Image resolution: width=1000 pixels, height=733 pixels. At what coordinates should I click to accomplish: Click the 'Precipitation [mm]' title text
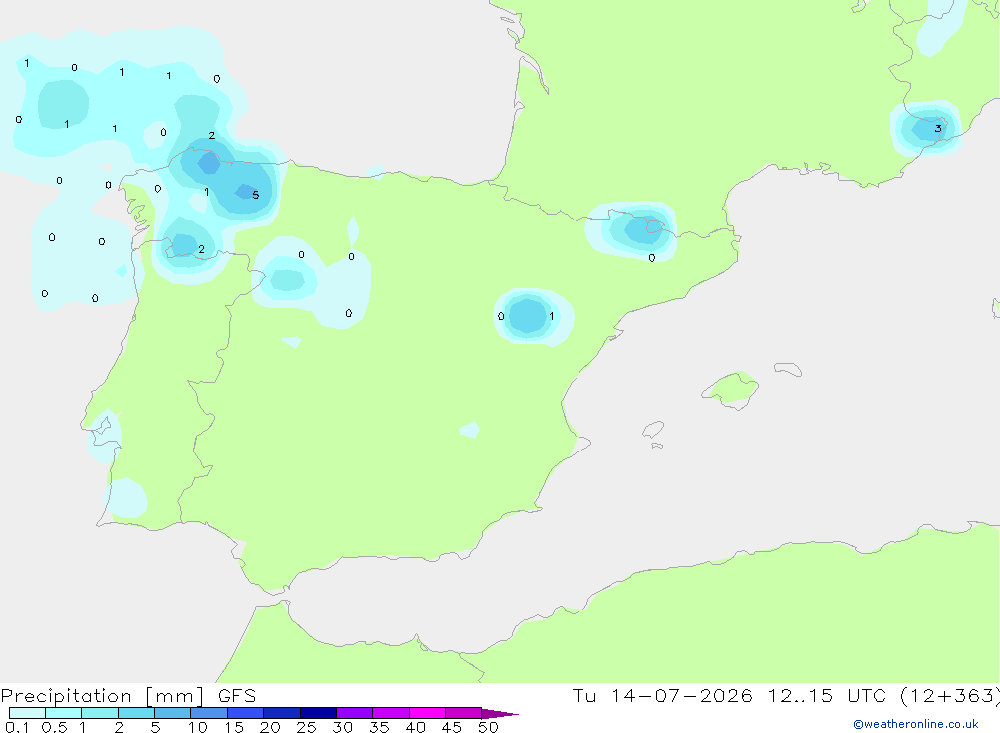click(x=102, y=696)
